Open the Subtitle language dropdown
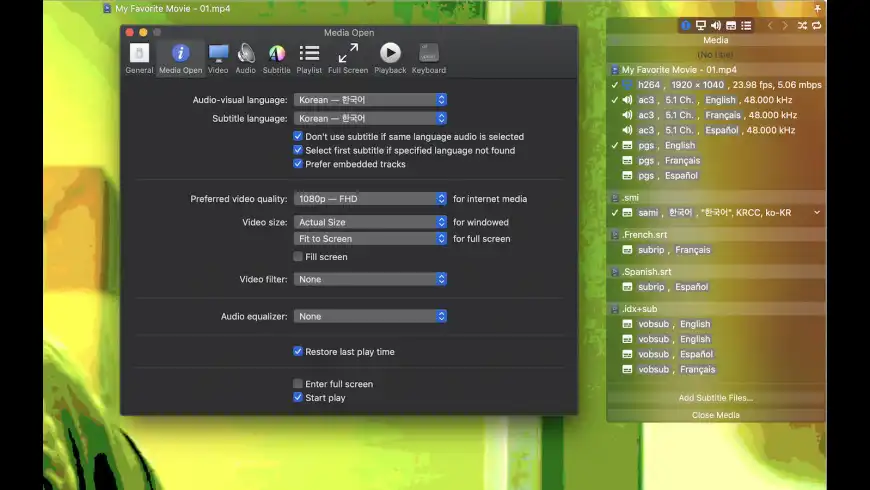 click(370, 118)
